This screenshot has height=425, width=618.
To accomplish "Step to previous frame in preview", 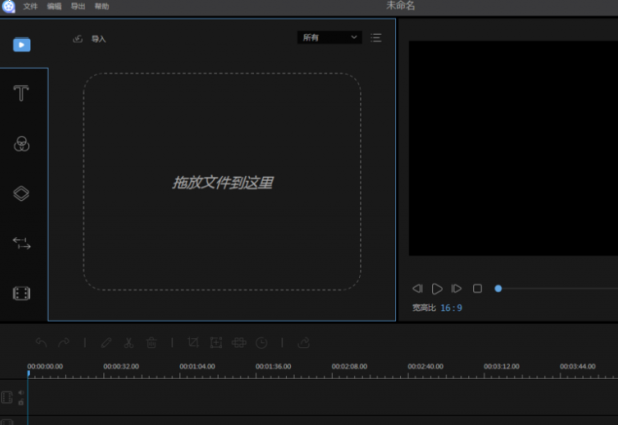I will tap(417, 289).
